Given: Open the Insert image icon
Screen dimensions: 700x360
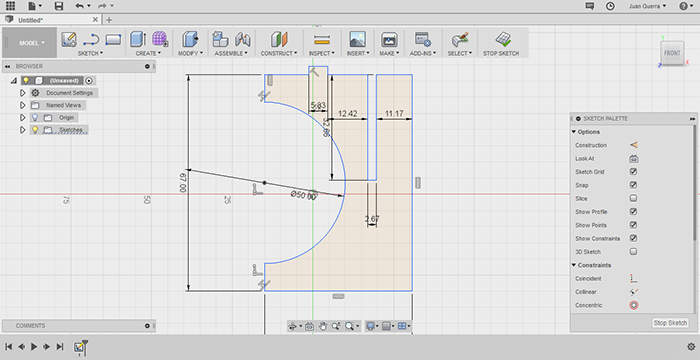Looking at the screenshot, I should (358, 39).
